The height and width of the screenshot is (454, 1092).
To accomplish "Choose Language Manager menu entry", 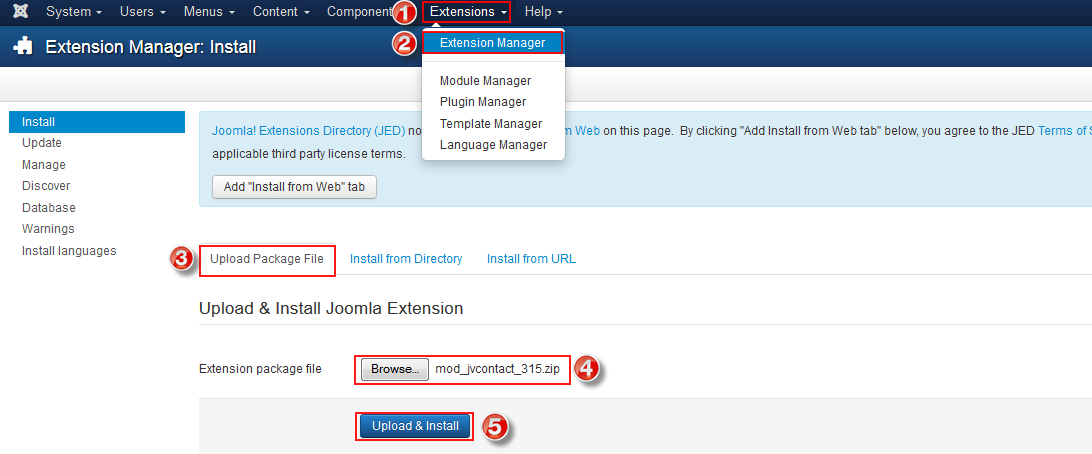I will 493,145.
